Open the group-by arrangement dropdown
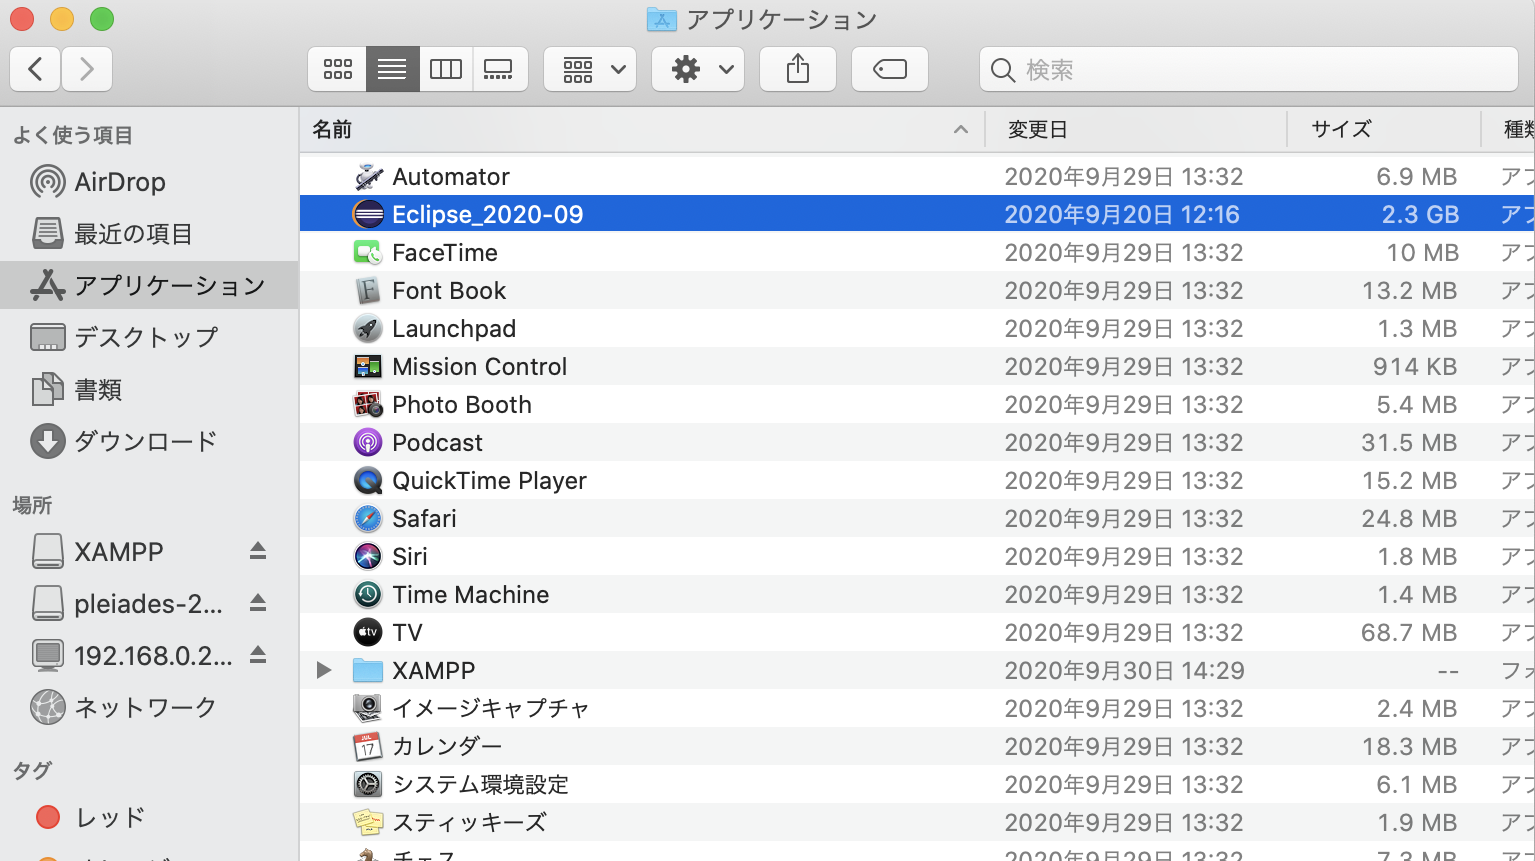 point(590,69)
